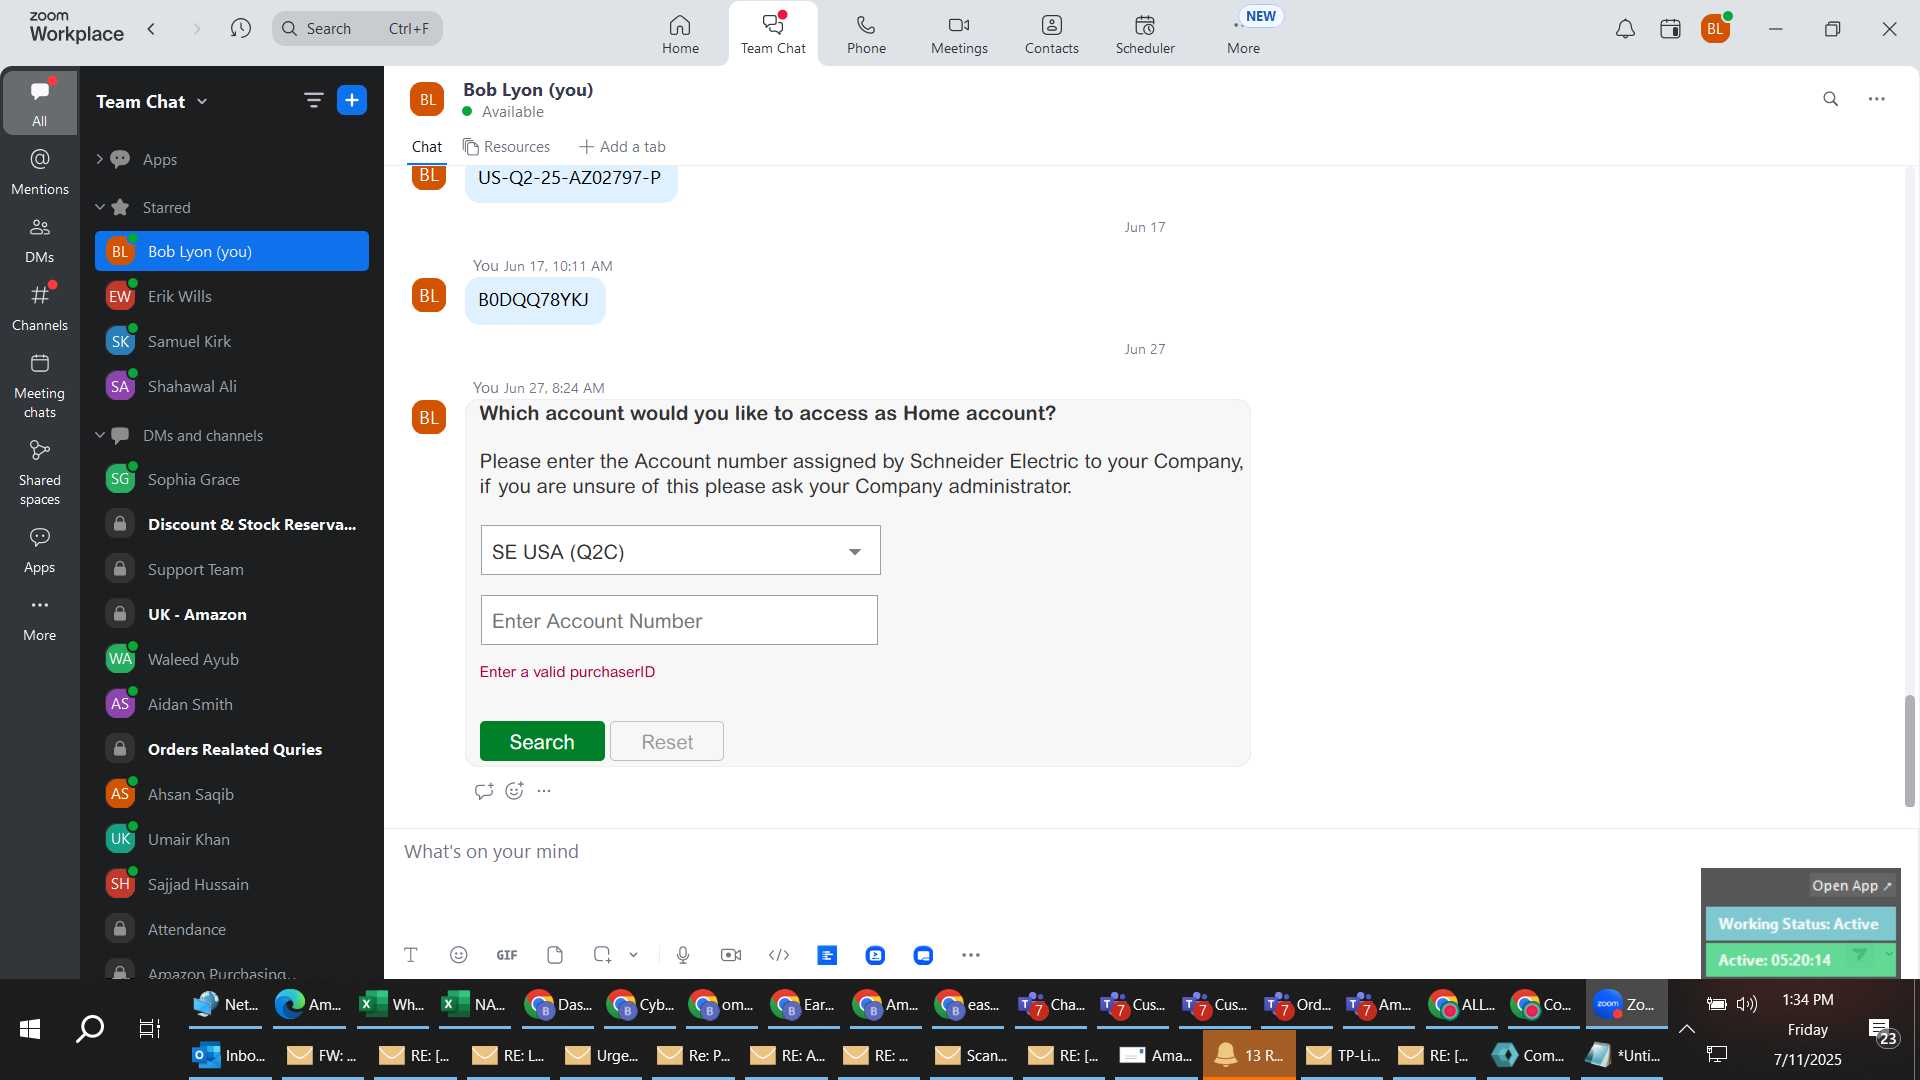Open composer more options ellipsis

pyautogui.click(x=971, y=955)
